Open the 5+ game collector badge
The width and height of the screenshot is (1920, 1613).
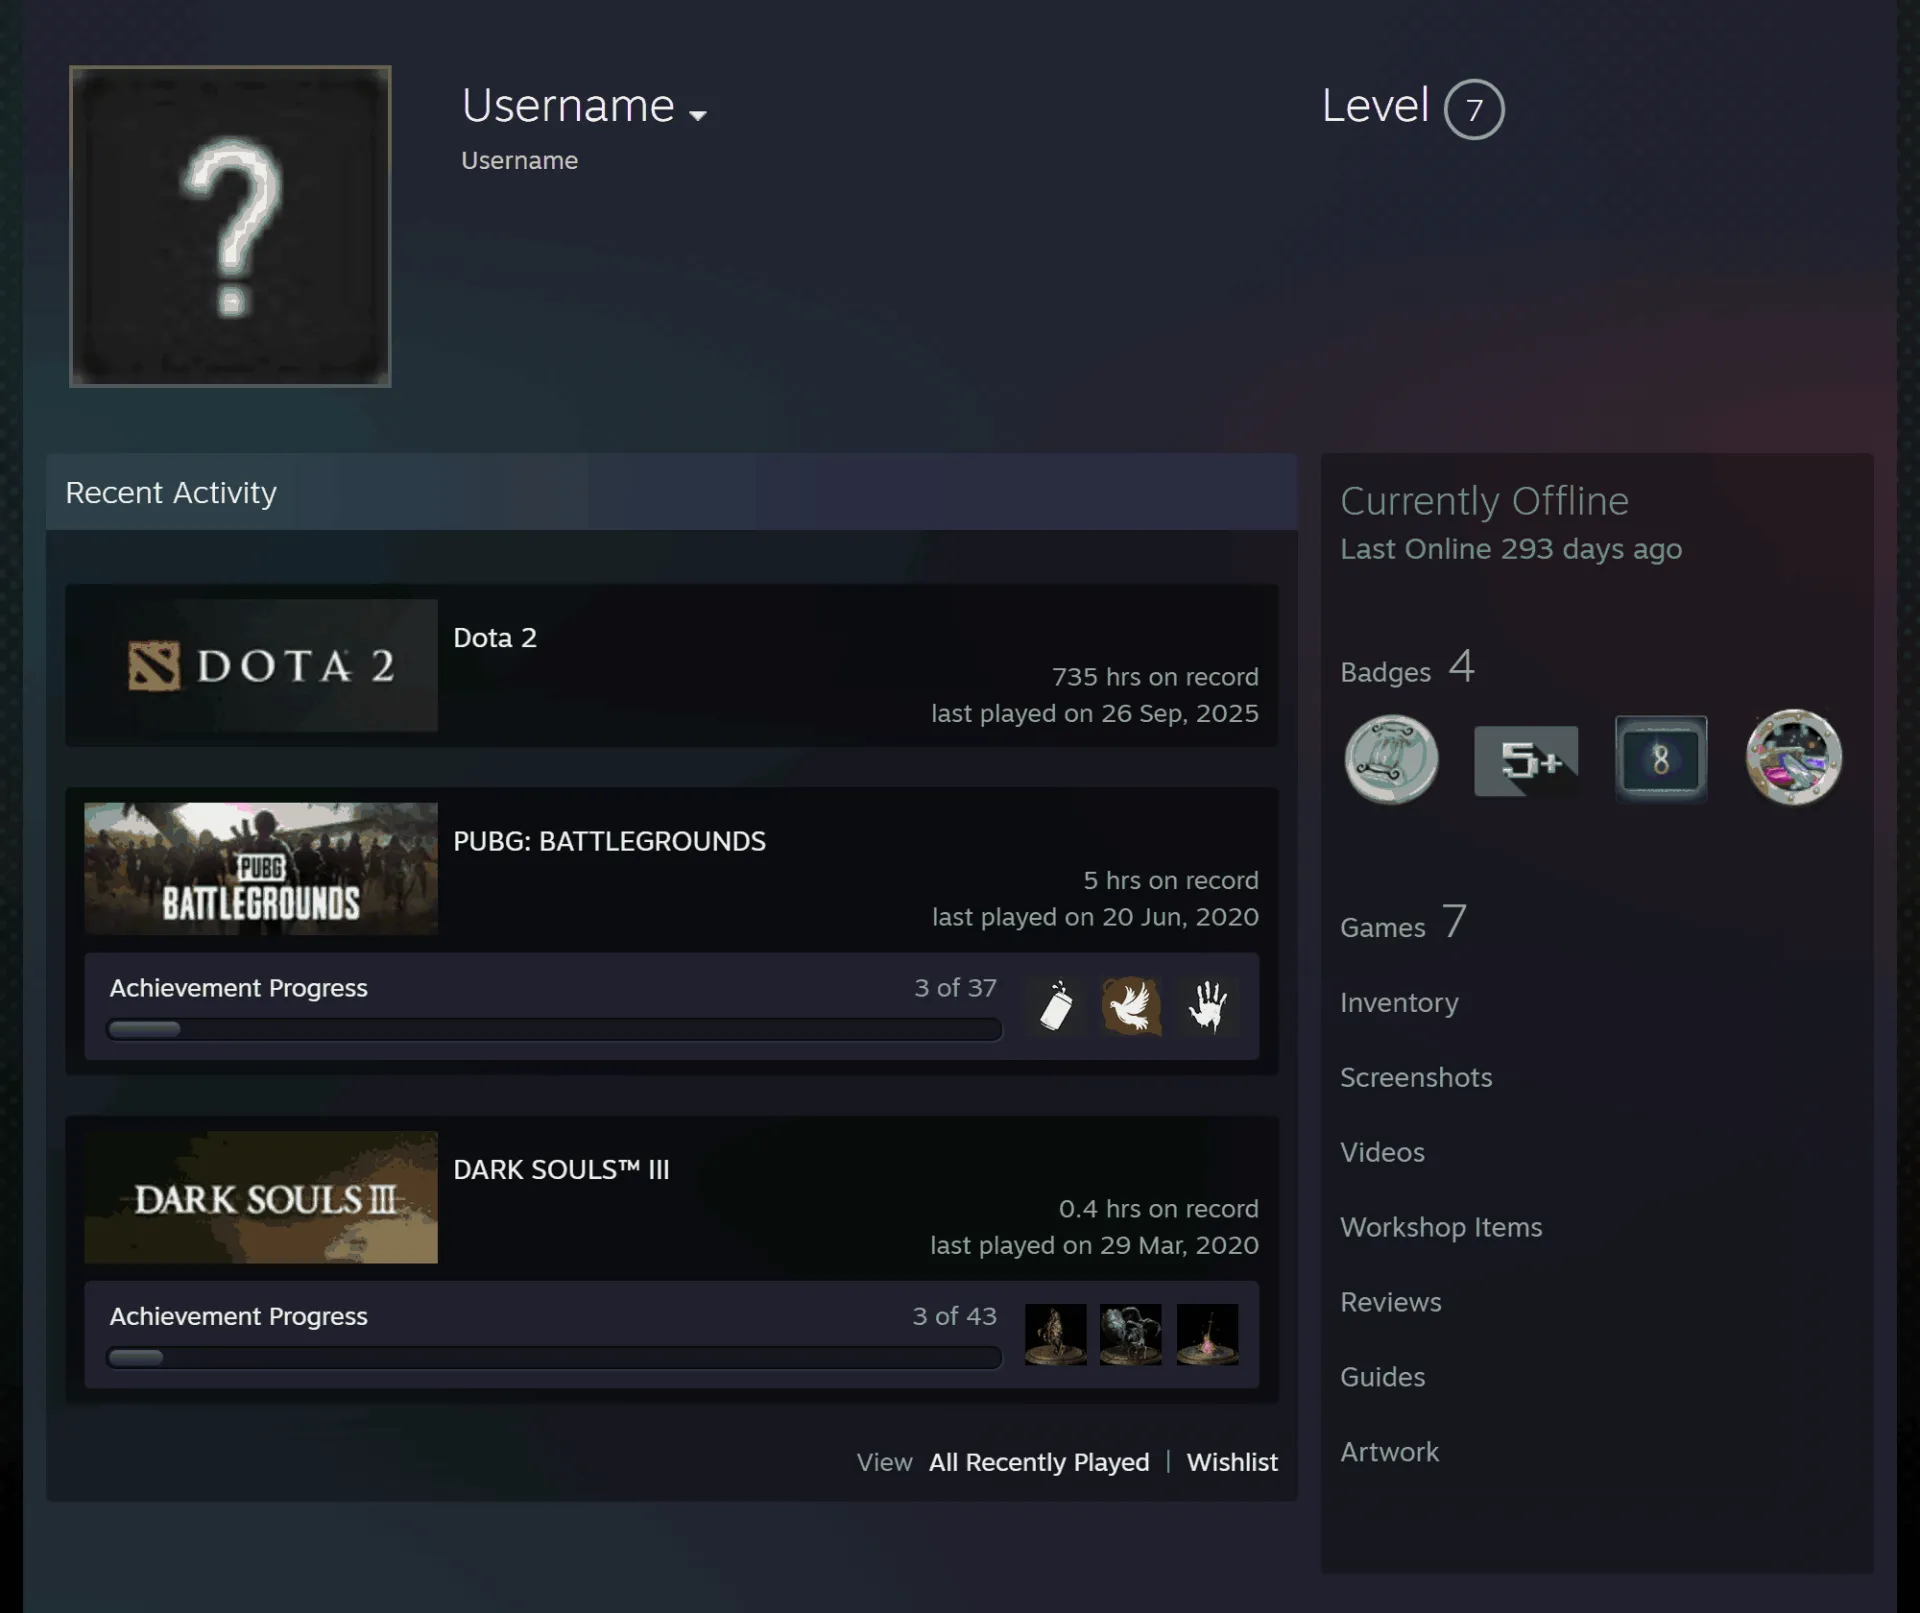(1526, 761)
